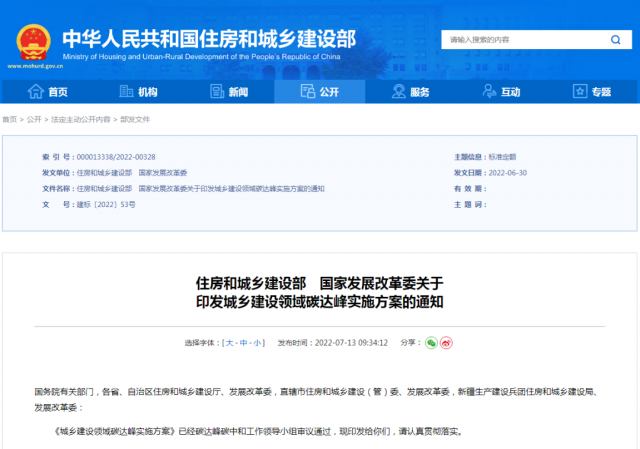
Task: Open the 公开 navigation tab
Action: point(319,92)
